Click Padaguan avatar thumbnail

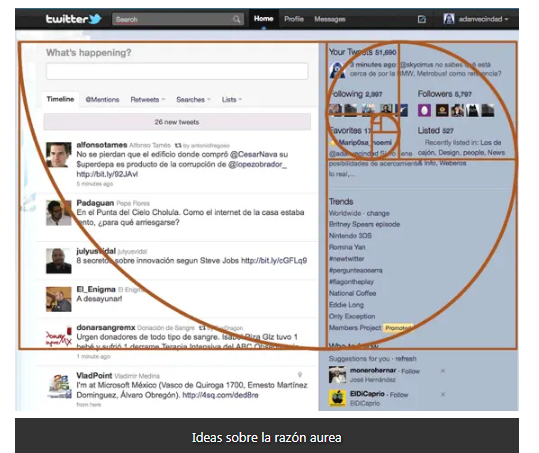click(x=59, y=213)
